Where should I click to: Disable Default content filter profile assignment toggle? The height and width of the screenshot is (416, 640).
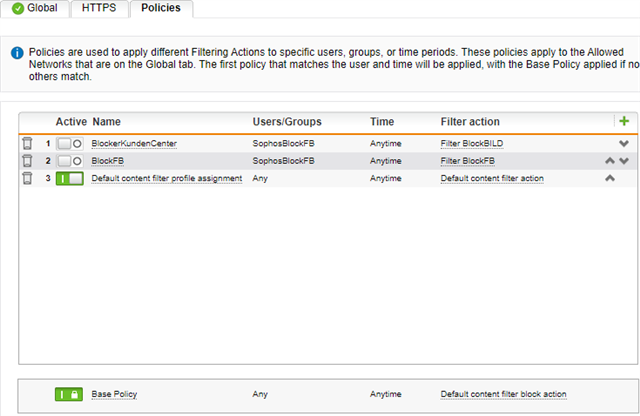pos(69,178)
